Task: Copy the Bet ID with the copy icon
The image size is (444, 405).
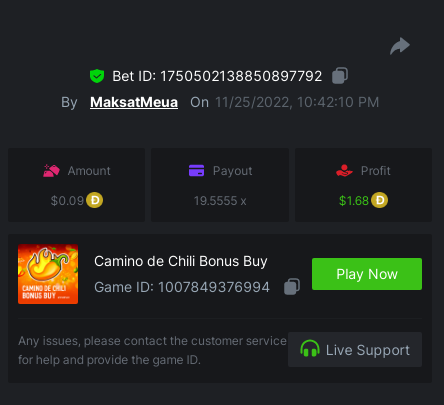Action: click(x=340, y=76)
